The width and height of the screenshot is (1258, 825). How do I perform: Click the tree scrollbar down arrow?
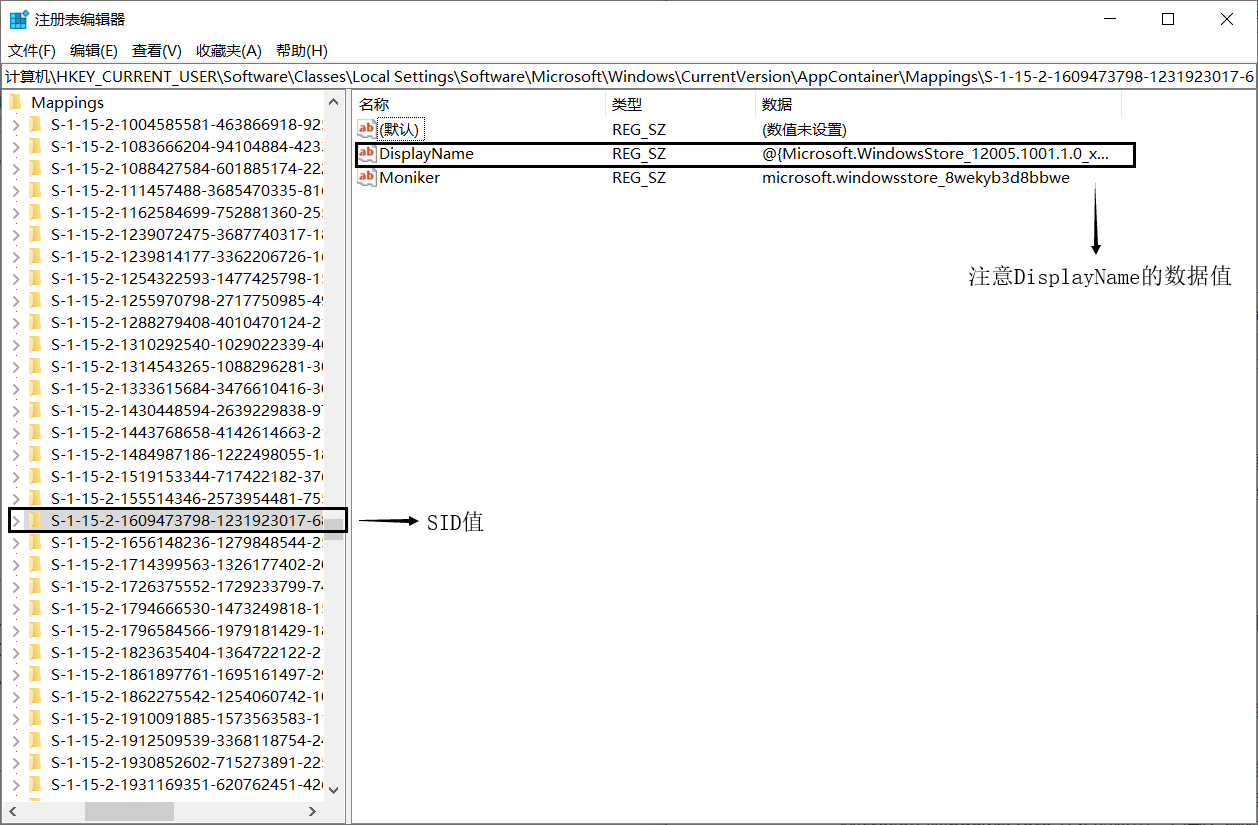tap(334, 790)
